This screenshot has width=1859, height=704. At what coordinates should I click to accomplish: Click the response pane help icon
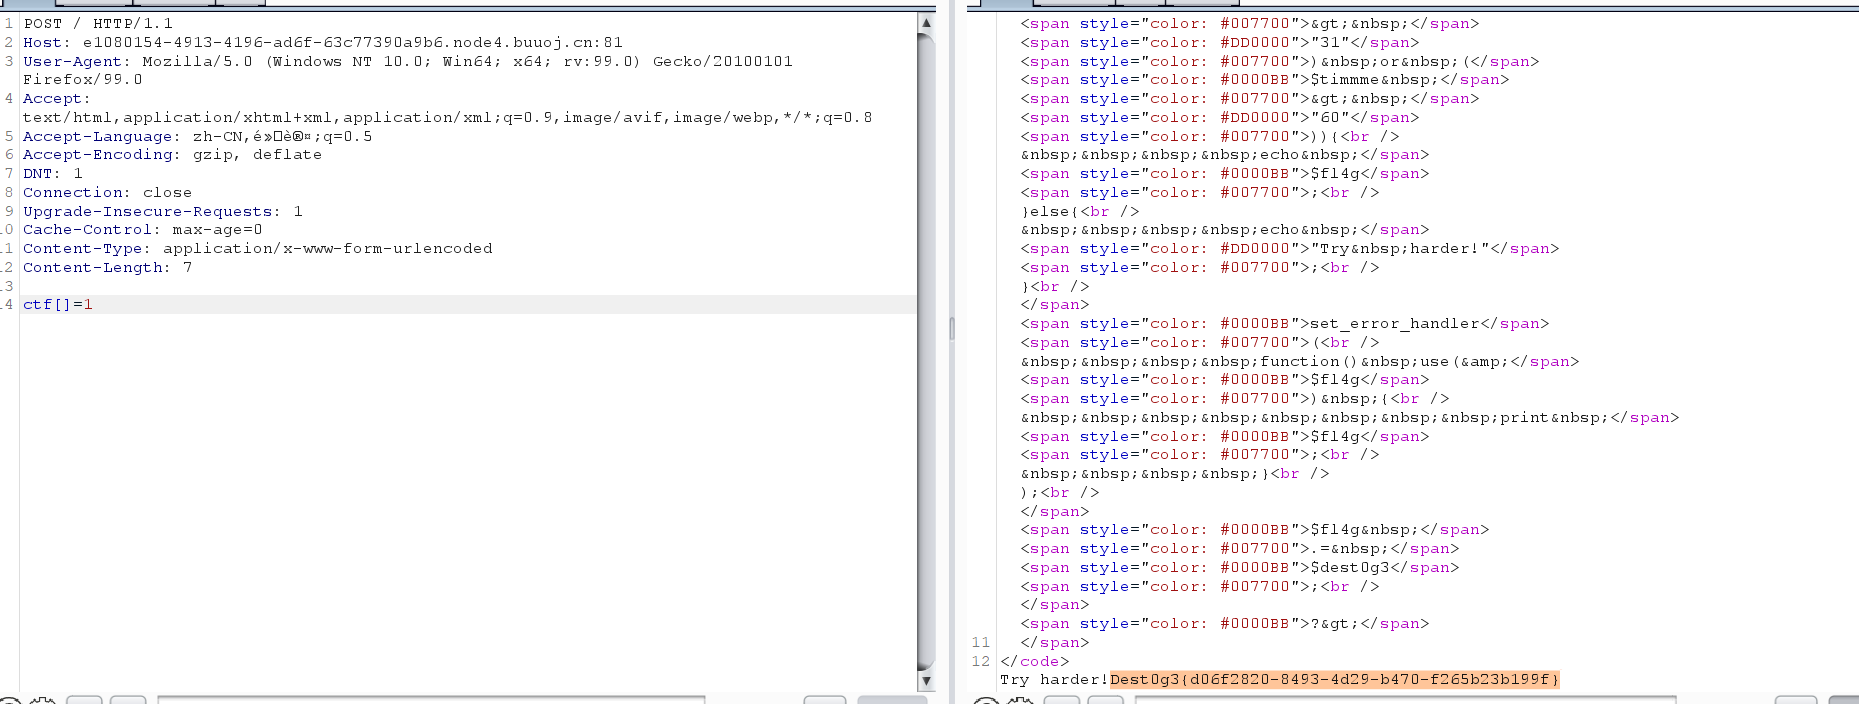tap(985, 701)
